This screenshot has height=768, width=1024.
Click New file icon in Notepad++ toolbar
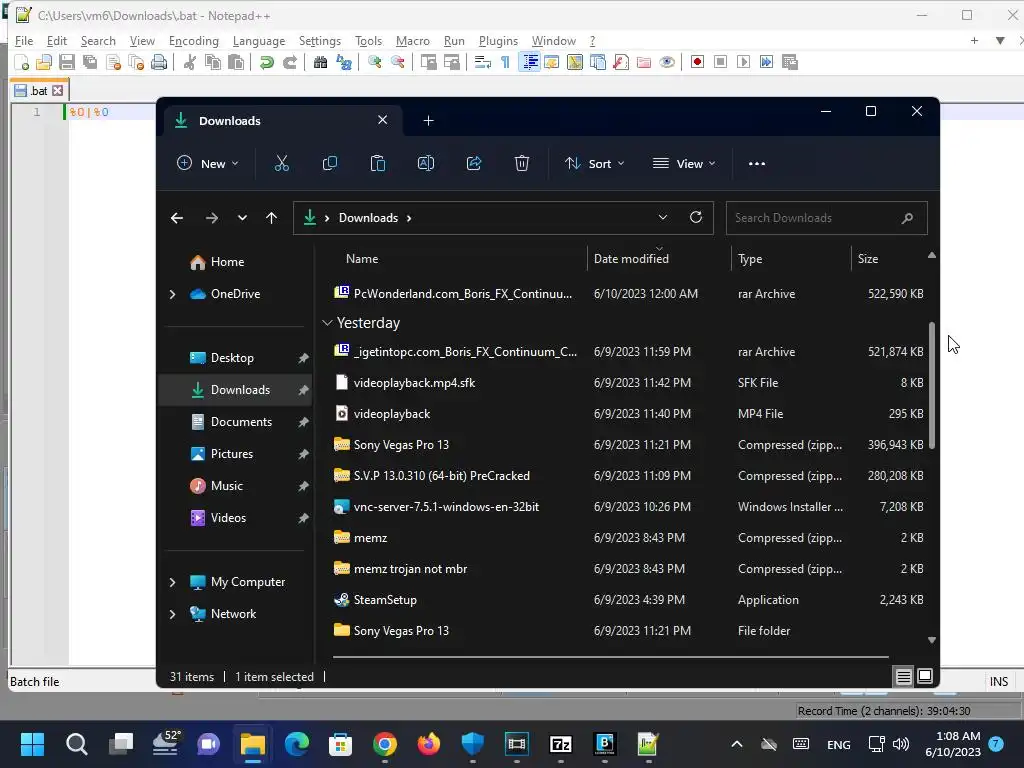tap(21, 62)
